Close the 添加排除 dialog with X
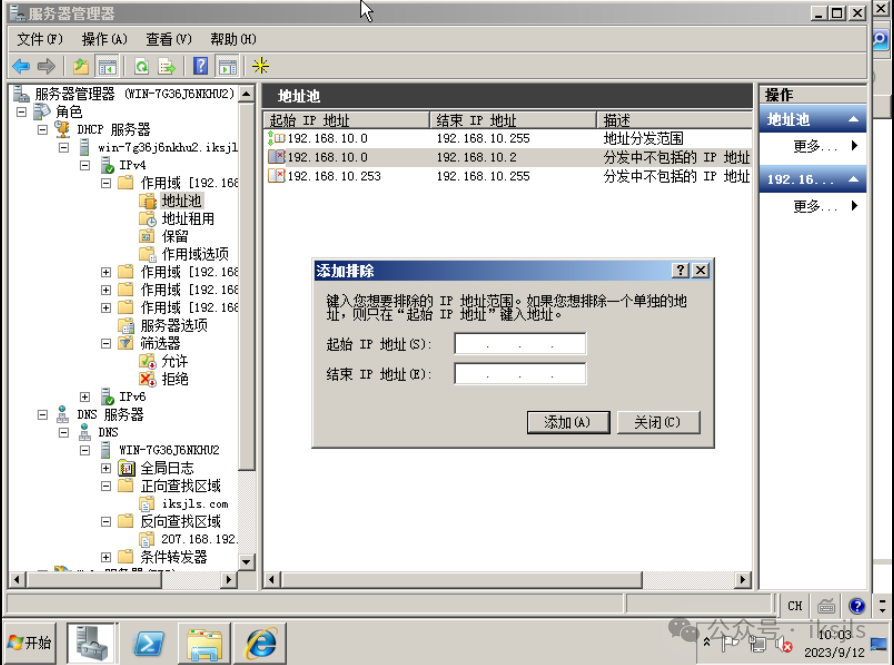This screenshot has height=665, width=894. 701,270
